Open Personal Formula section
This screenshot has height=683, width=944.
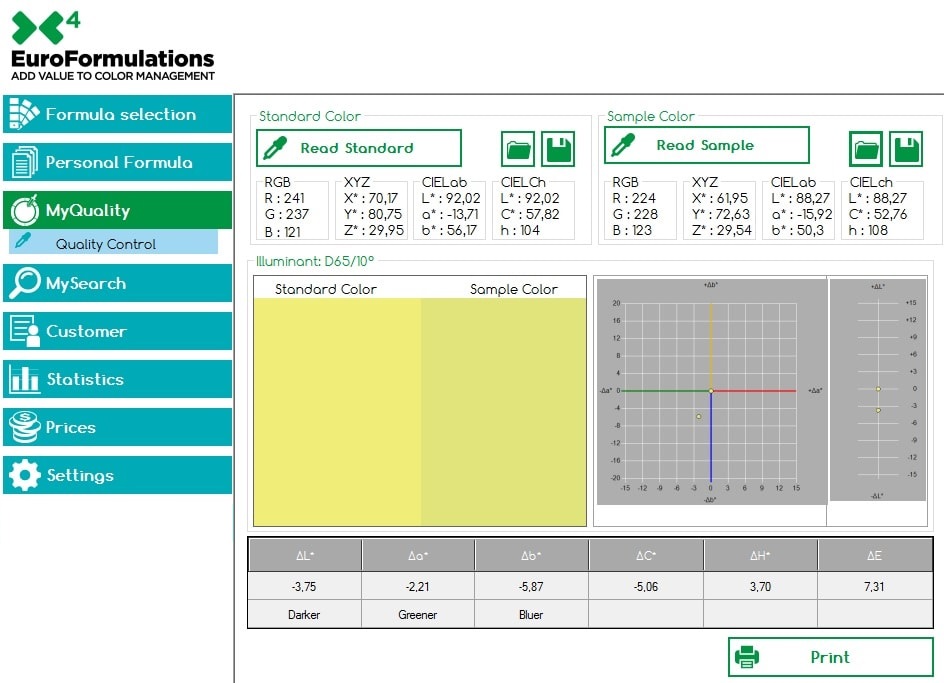tap(117, 162)
